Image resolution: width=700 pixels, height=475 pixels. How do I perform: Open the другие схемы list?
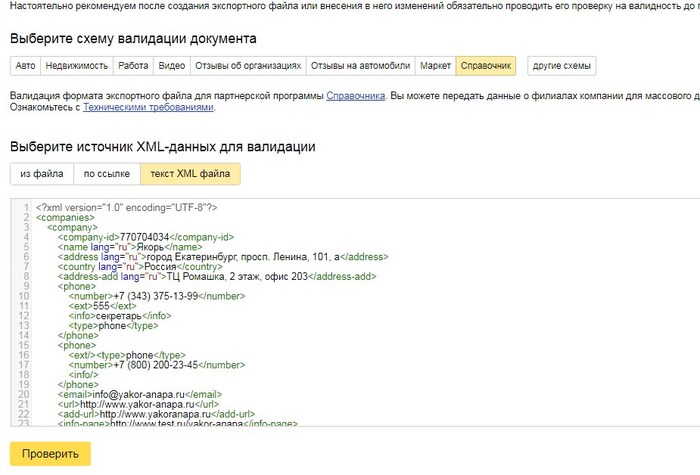(x=561, y=66)
